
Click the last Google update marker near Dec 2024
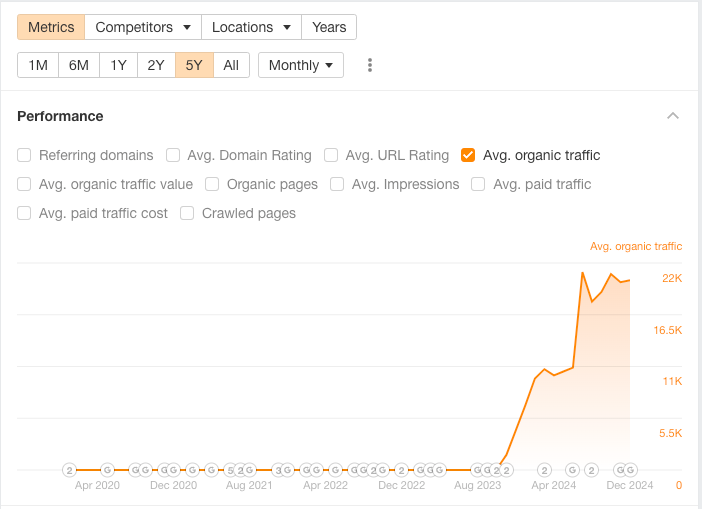click(630, 470)
